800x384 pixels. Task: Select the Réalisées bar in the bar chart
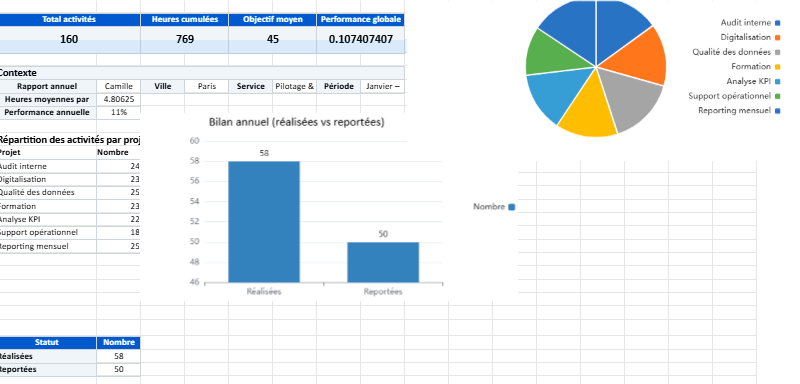pyautogui.click(x=264, y=222)
